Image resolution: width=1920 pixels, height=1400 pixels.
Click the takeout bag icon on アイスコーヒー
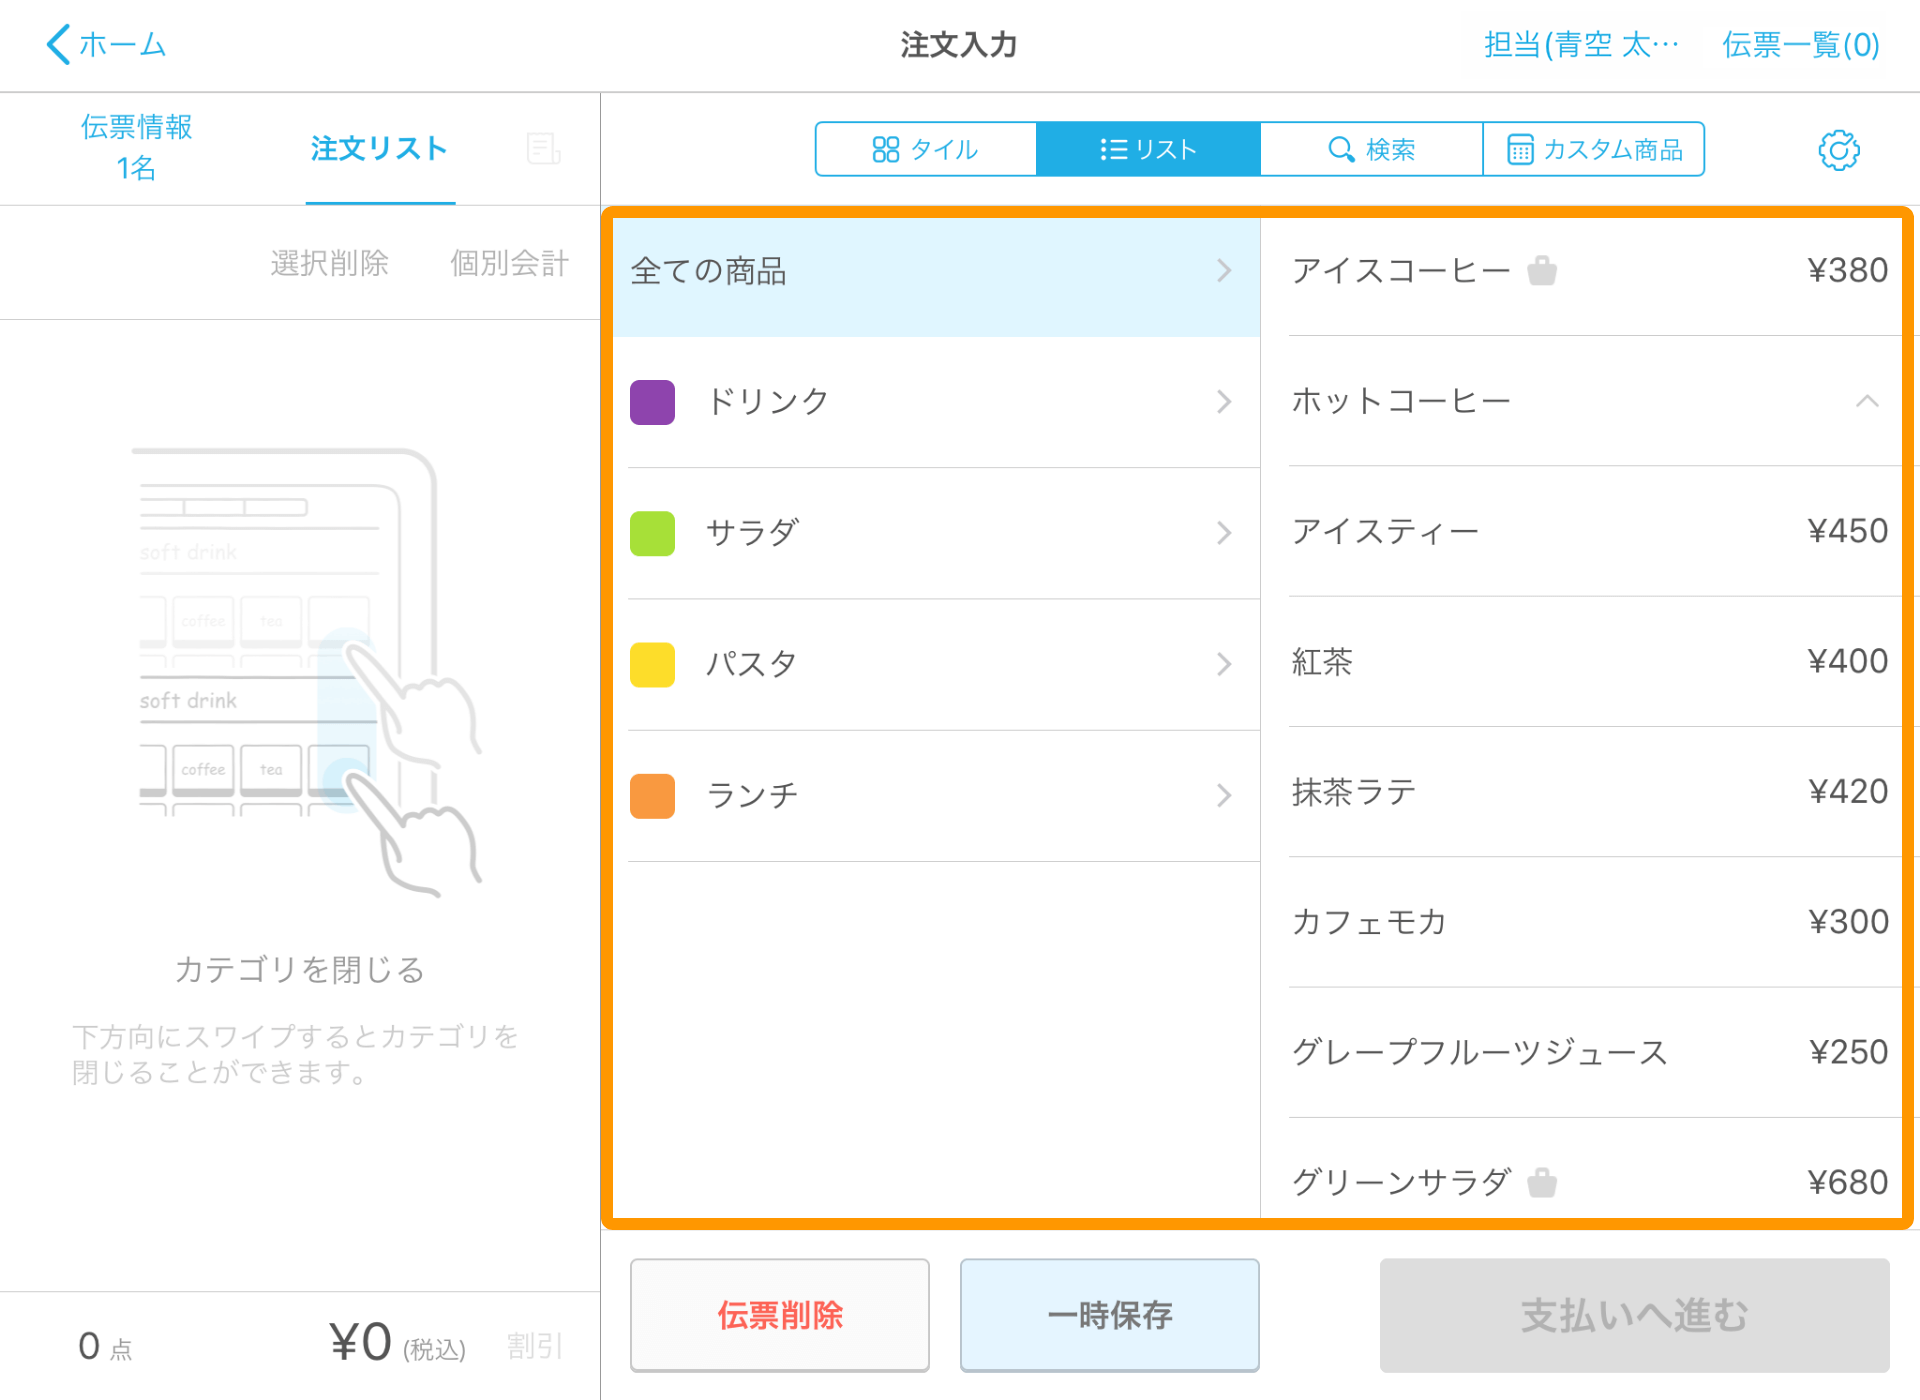(1542, 270)
